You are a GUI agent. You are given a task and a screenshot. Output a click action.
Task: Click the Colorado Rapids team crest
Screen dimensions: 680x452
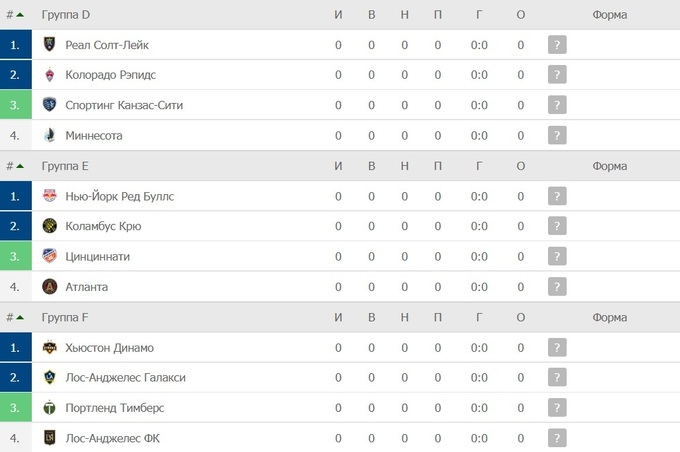(50, 75)
